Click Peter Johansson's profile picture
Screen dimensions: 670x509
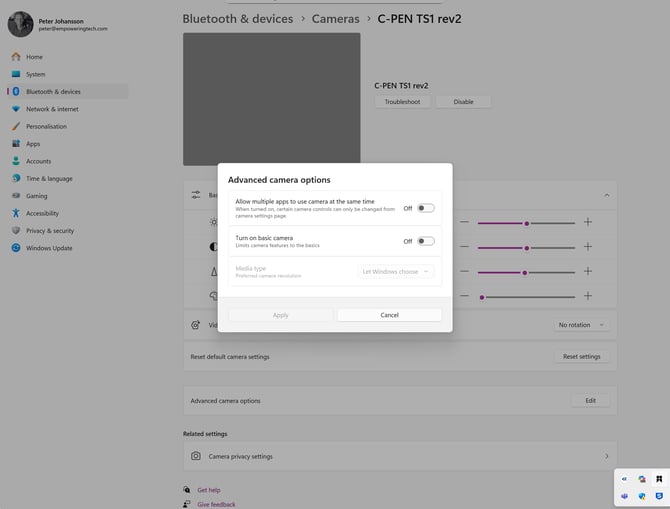pyautogui.click(x=21, y=24)
